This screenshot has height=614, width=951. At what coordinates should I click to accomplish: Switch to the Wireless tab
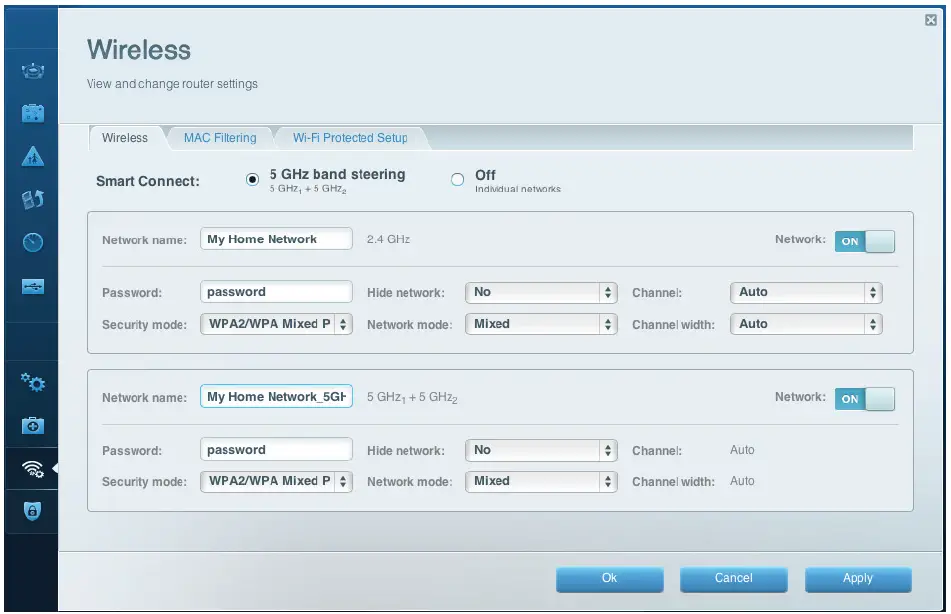tap(125, 138)
